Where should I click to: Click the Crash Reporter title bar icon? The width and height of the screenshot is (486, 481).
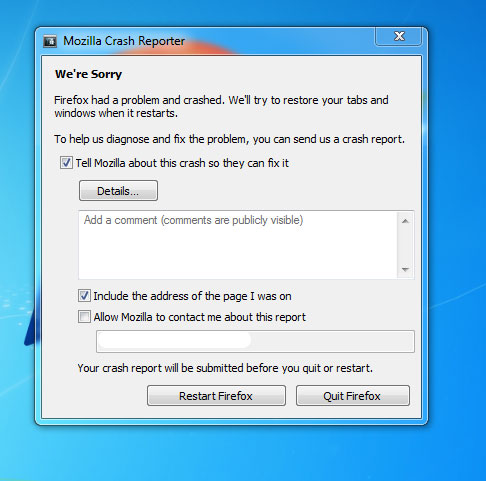point(50,41)
